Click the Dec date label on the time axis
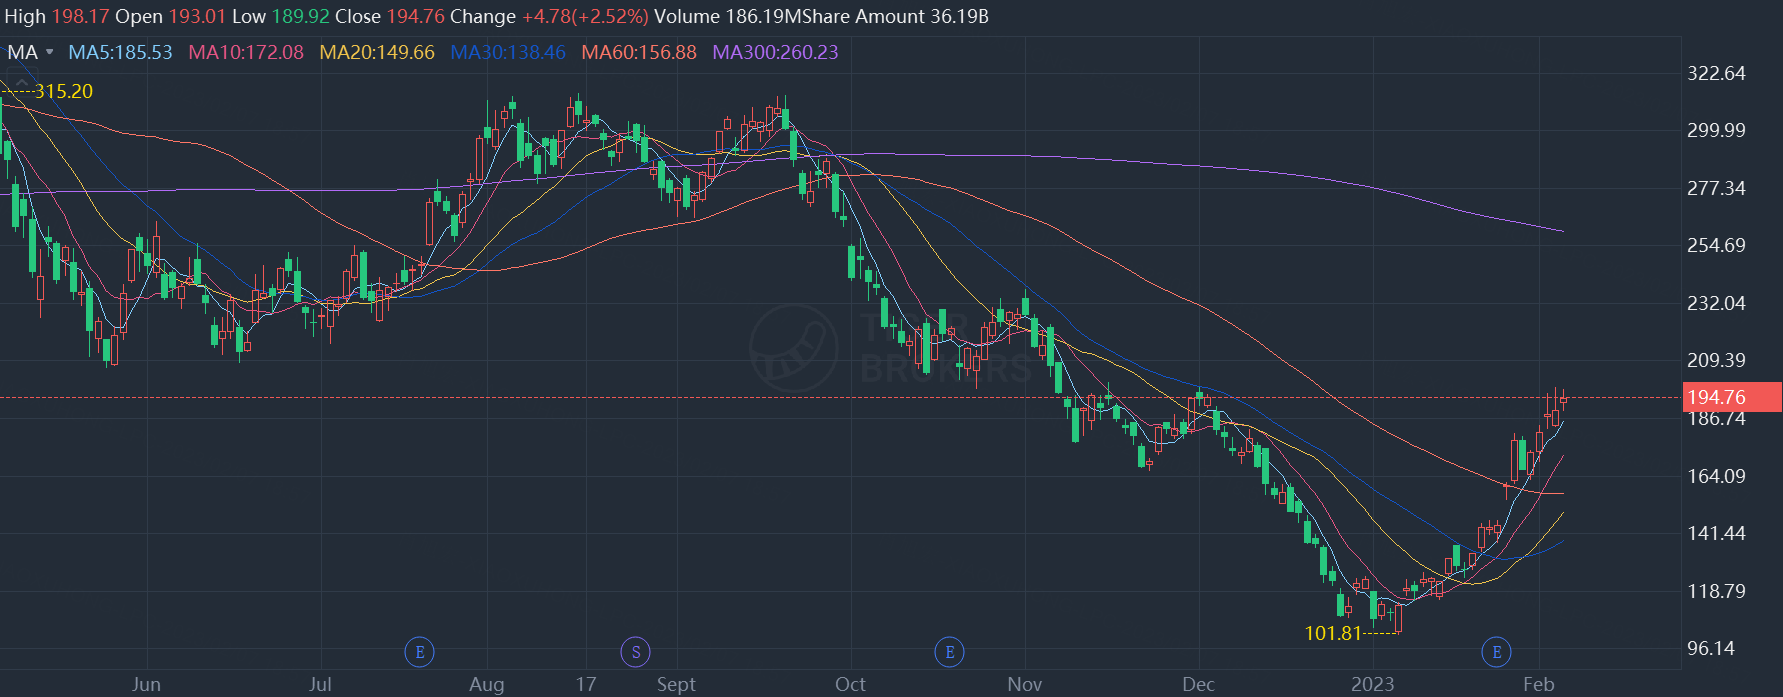Viewport: 1783px width, 697px height. click(x=1198, y=684)
